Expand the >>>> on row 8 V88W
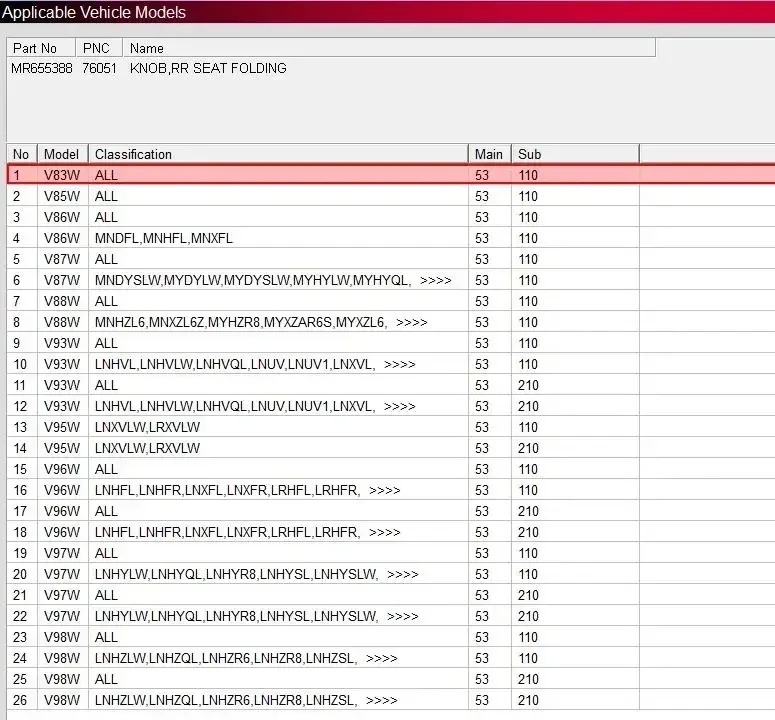This screenshot has width=775, height=720. (x=412, y=323)
